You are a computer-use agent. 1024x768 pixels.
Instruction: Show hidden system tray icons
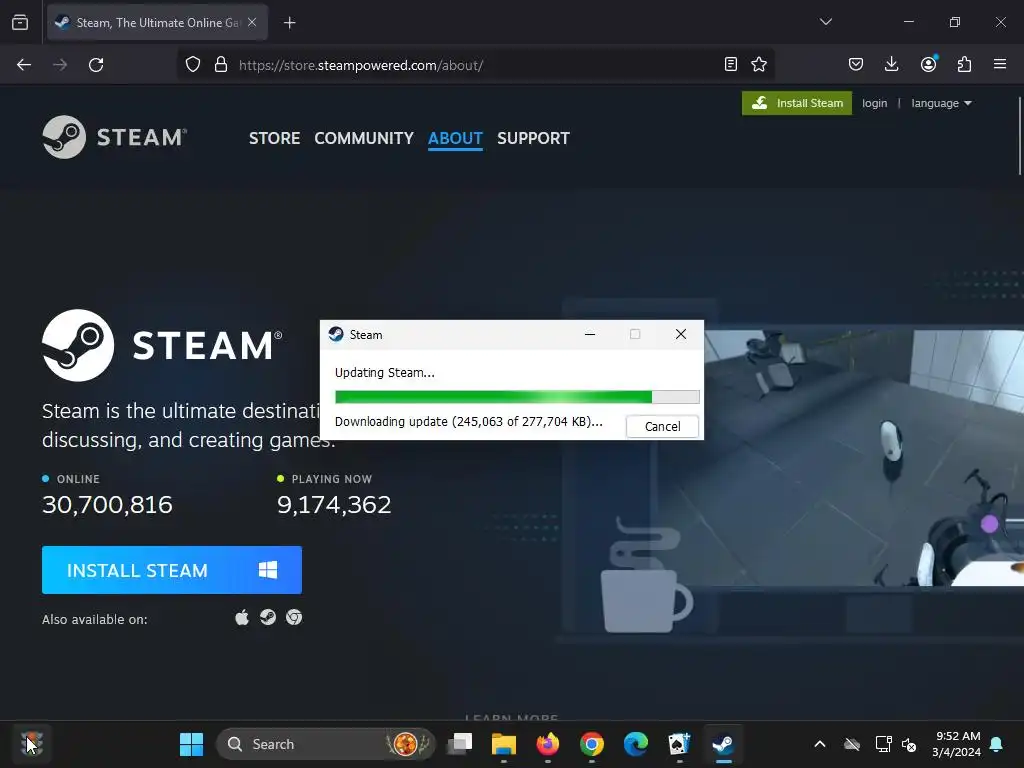pos(820,744)
